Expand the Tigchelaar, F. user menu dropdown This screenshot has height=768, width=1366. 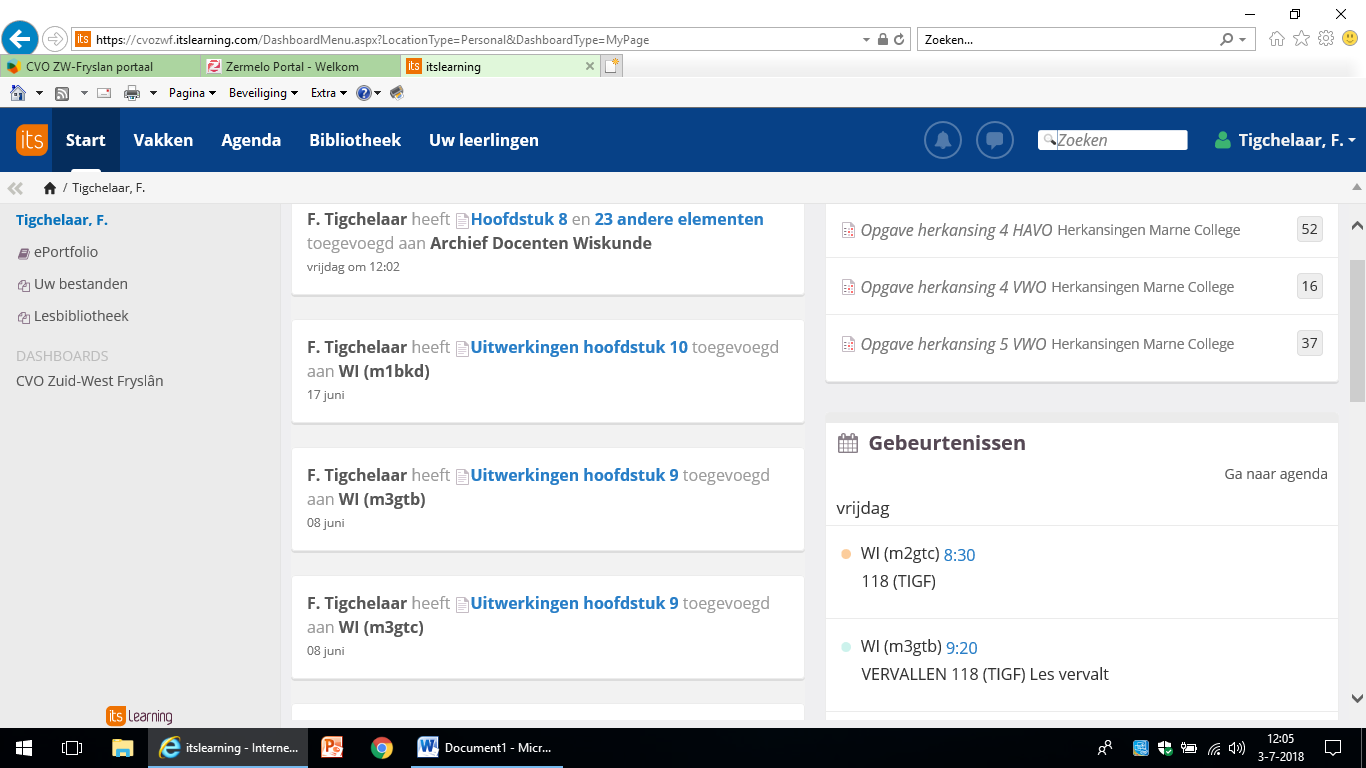click(x=1287, y=140)
